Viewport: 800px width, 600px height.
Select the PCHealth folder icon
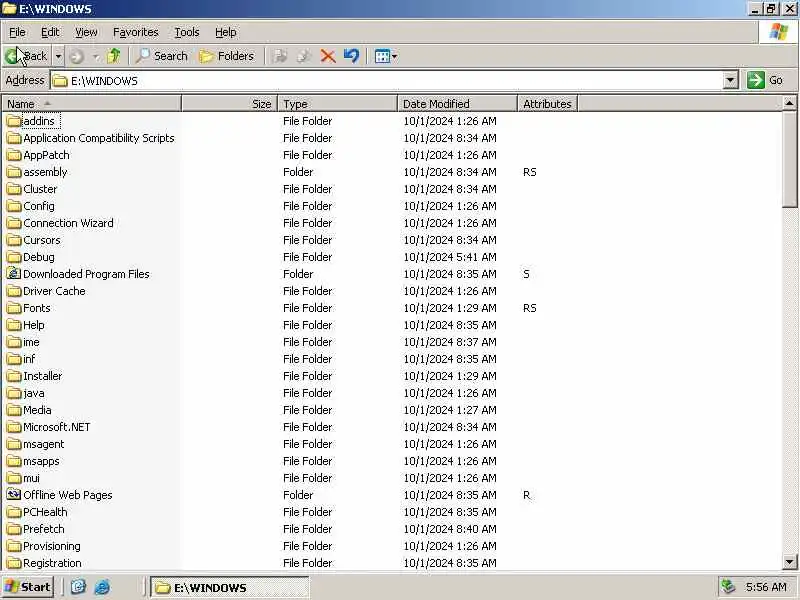14,512
